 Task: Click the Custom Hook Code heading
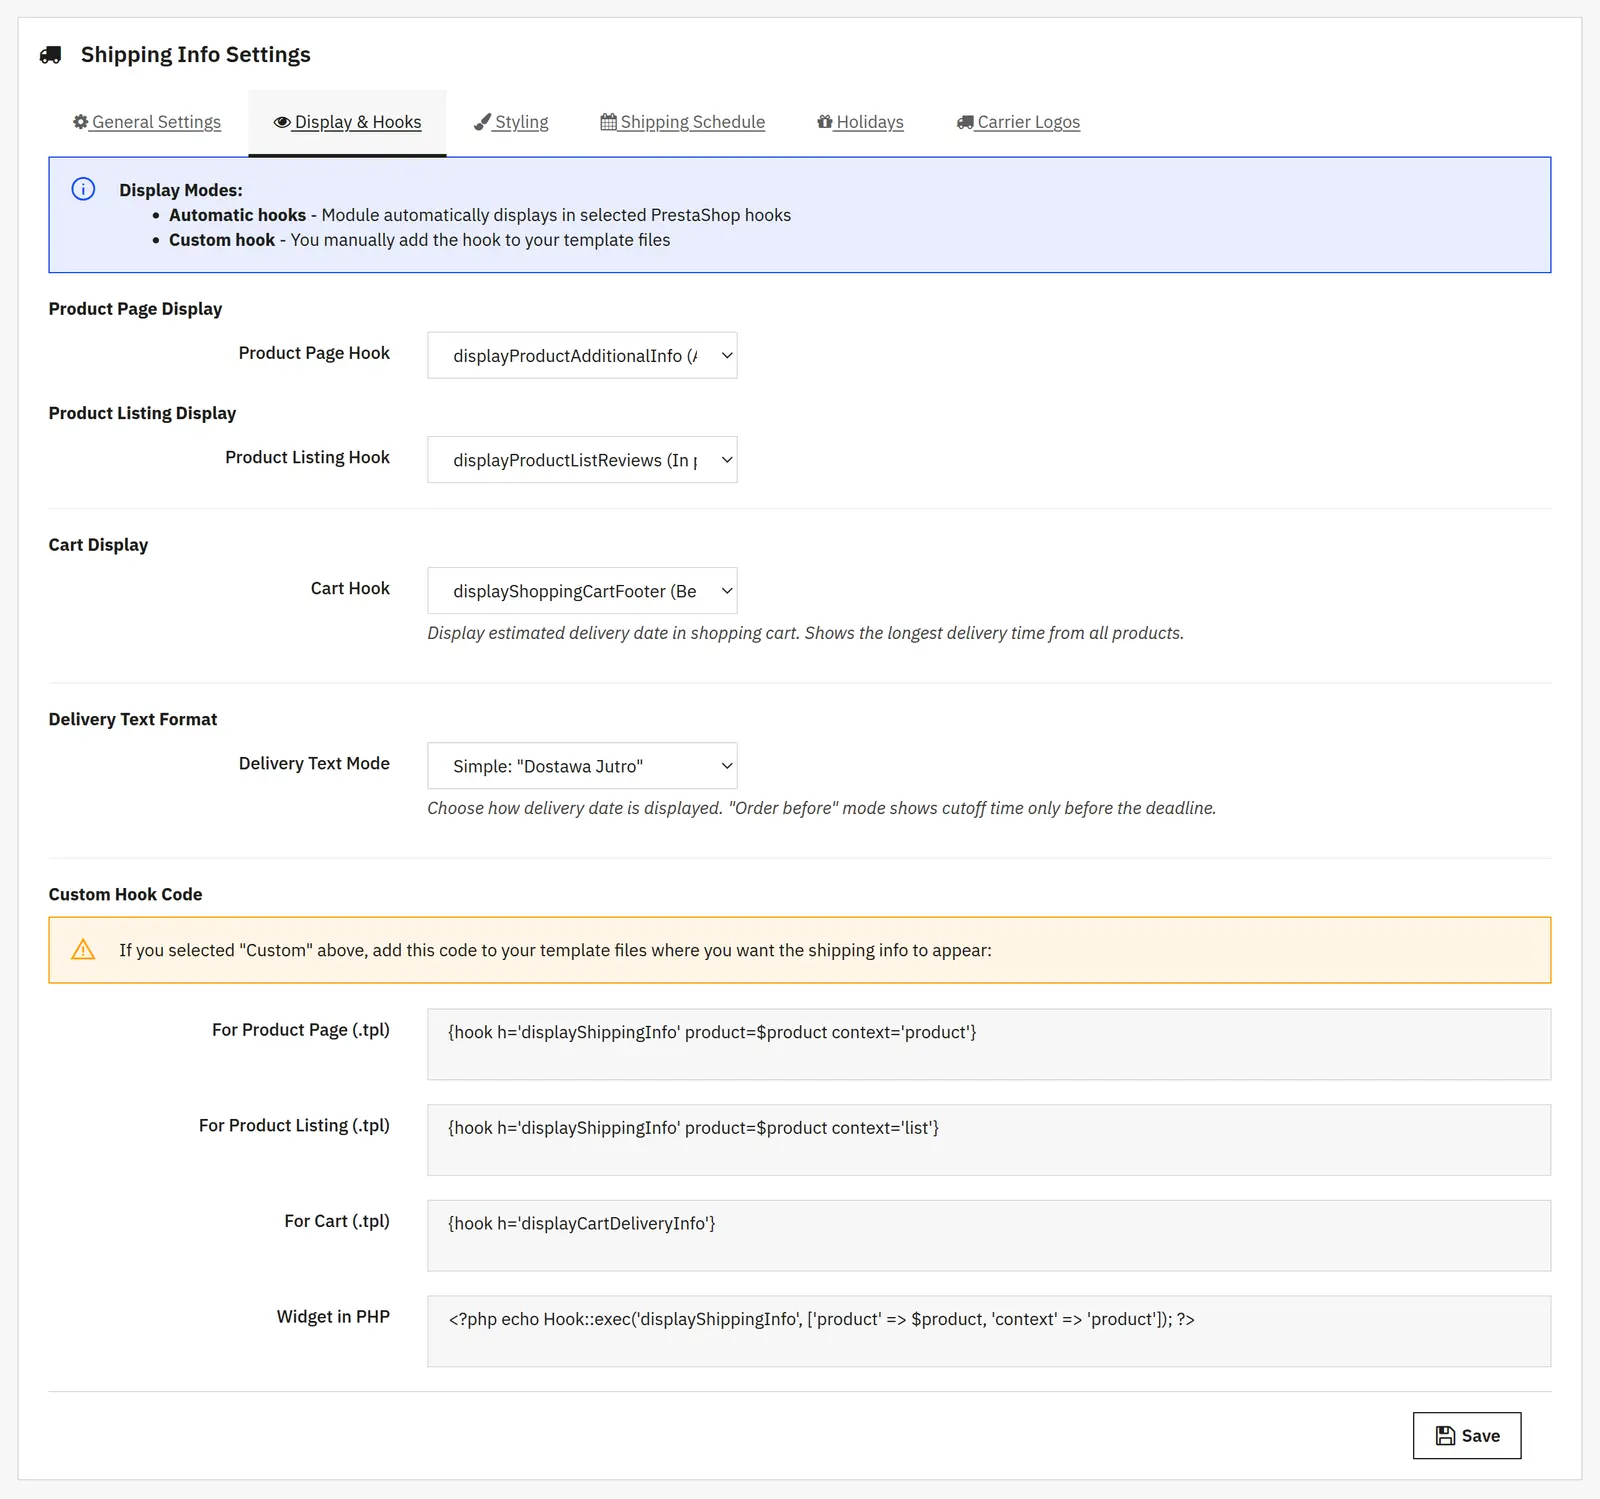click(125, 894)
